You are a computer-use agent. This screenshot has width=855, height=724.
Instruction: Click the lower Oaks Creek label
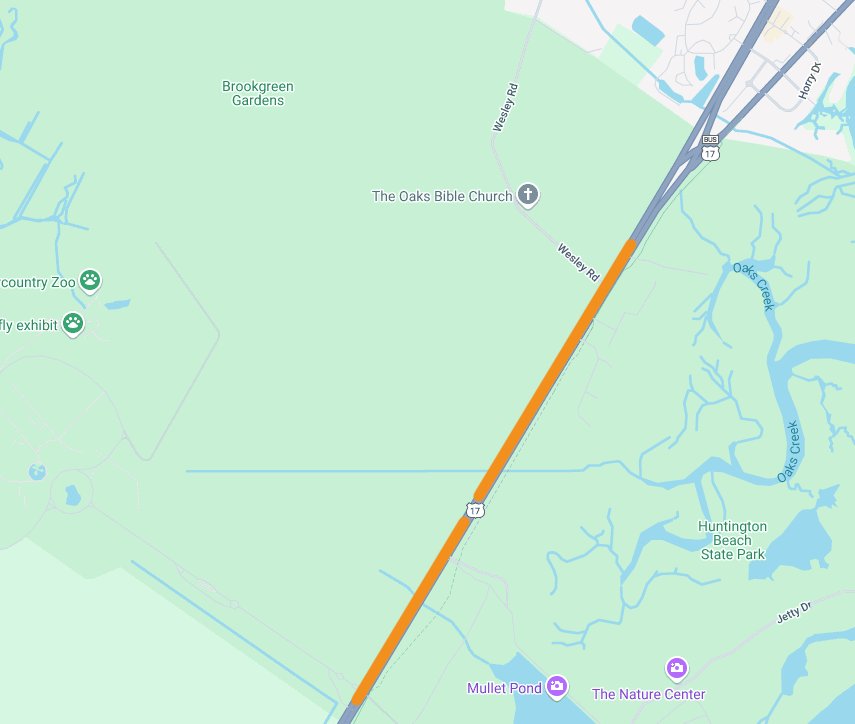tap(788, 451)
